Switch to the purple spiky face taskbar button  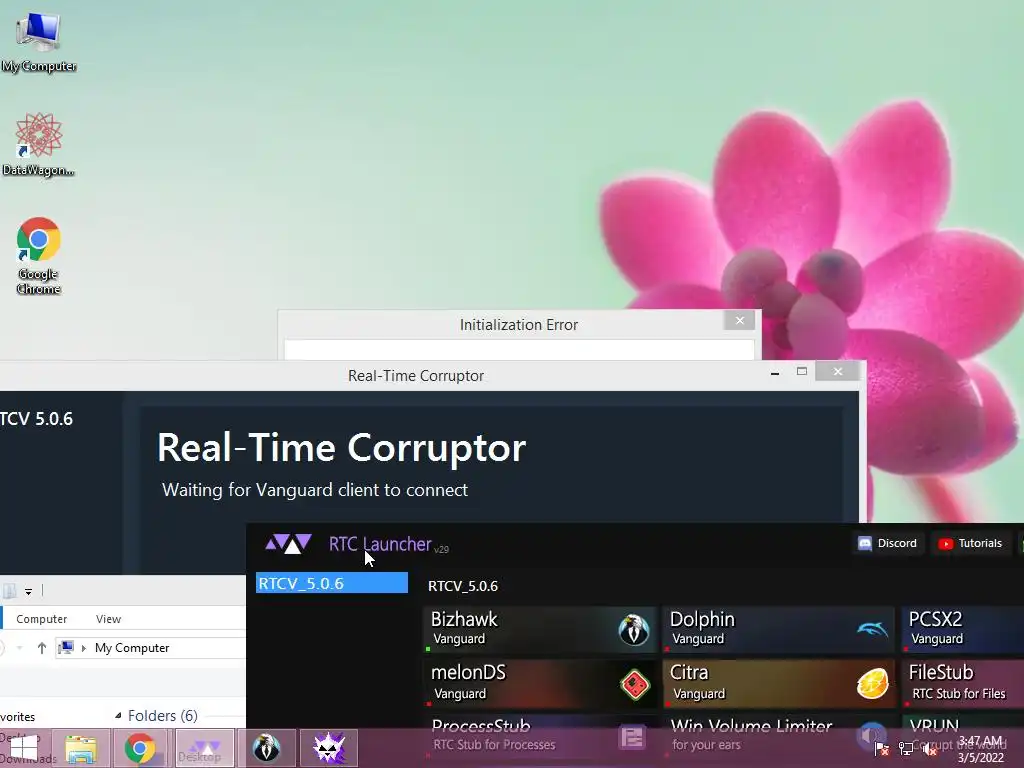(328, 748)
